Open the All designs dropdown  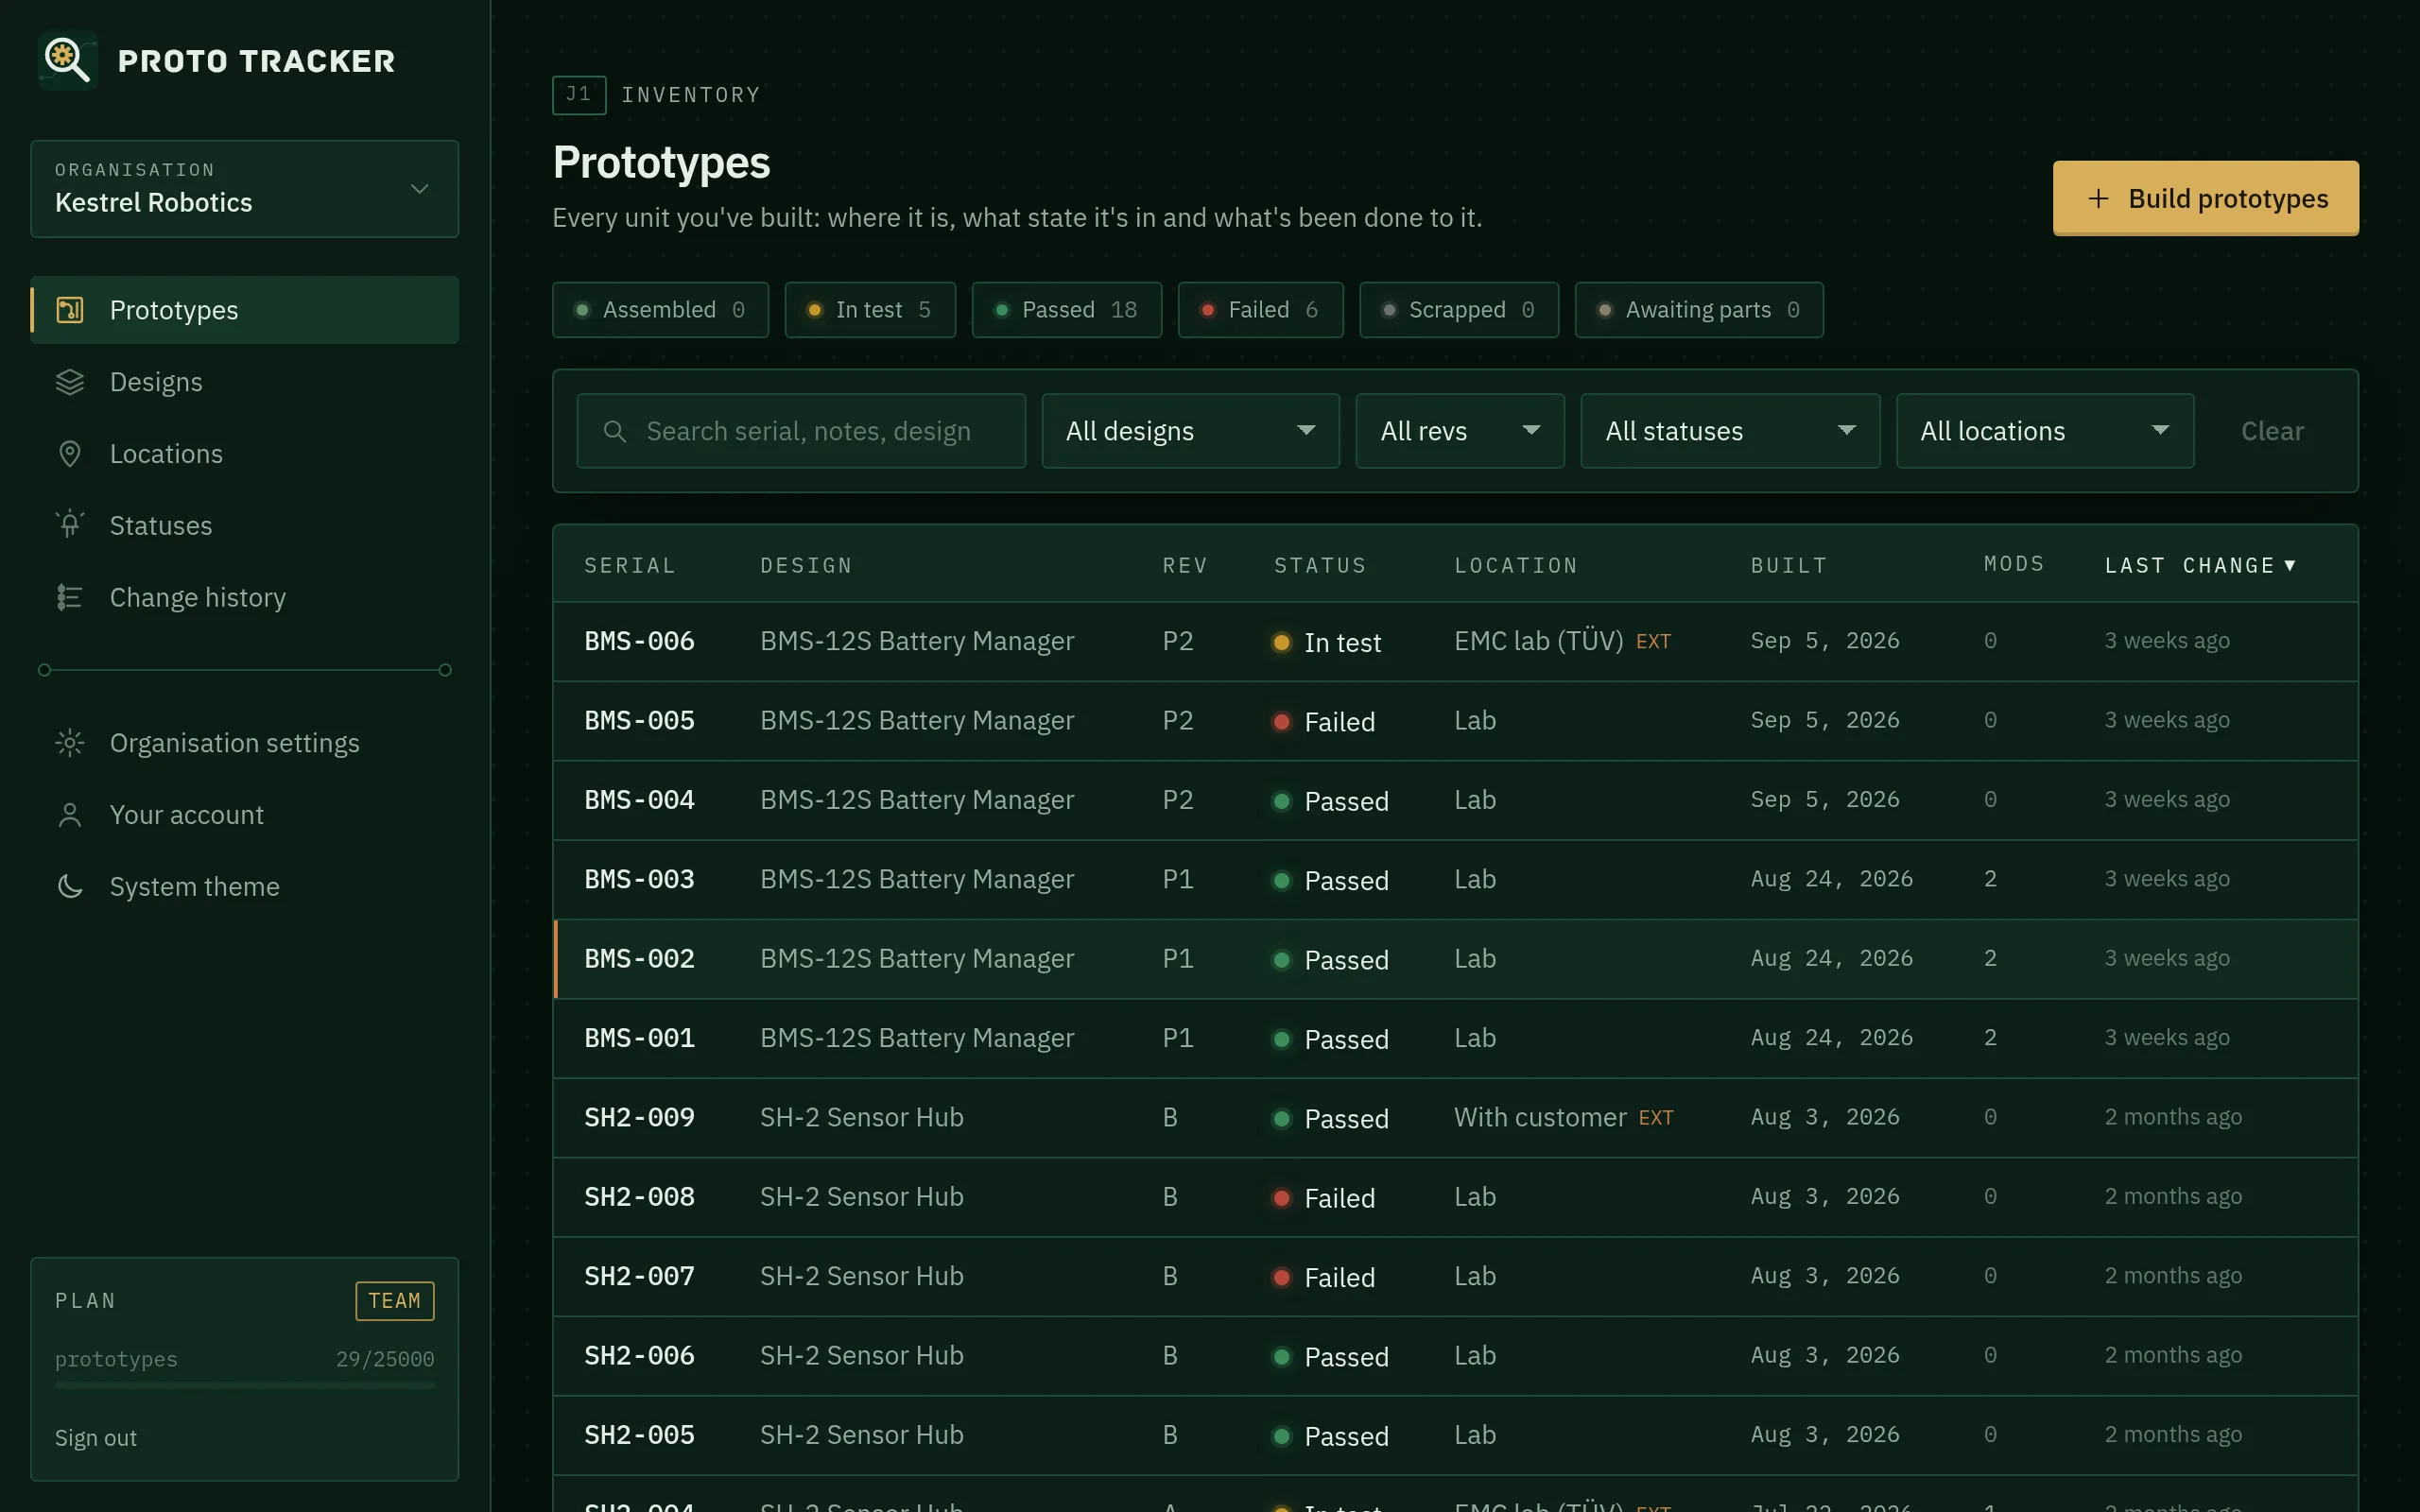(x=1190, y=431)
